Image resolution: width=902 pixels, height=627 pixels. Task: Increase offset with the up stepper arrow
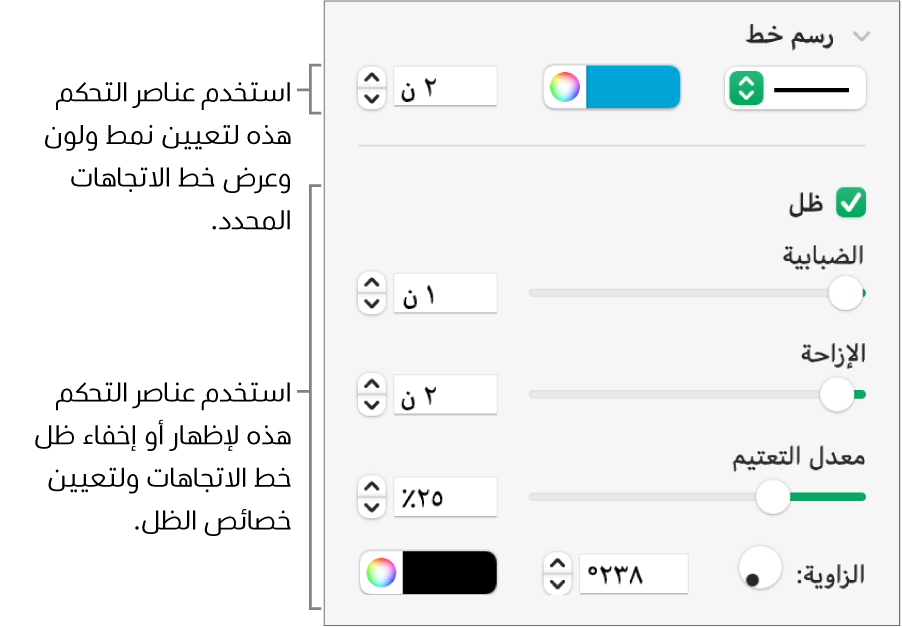[371, 385]
